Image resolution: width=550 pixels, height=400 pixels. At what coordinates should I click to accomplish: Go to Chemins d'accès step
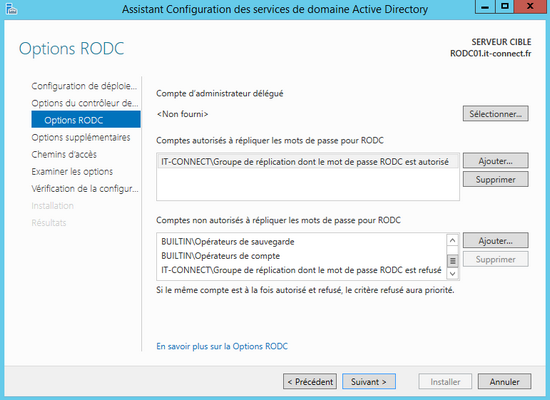click(64, 154)
